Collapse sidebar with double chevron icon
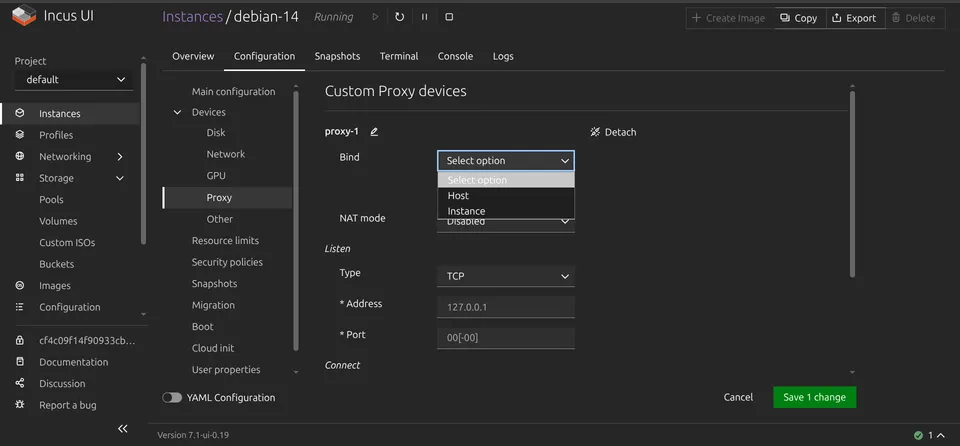The height and width of the screenshot is (446, 960). pos(122,428)
